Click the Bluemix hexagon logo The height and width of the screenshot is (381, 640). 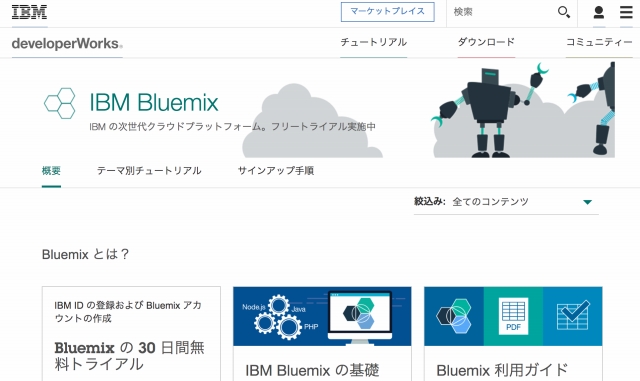pos(60,103)
